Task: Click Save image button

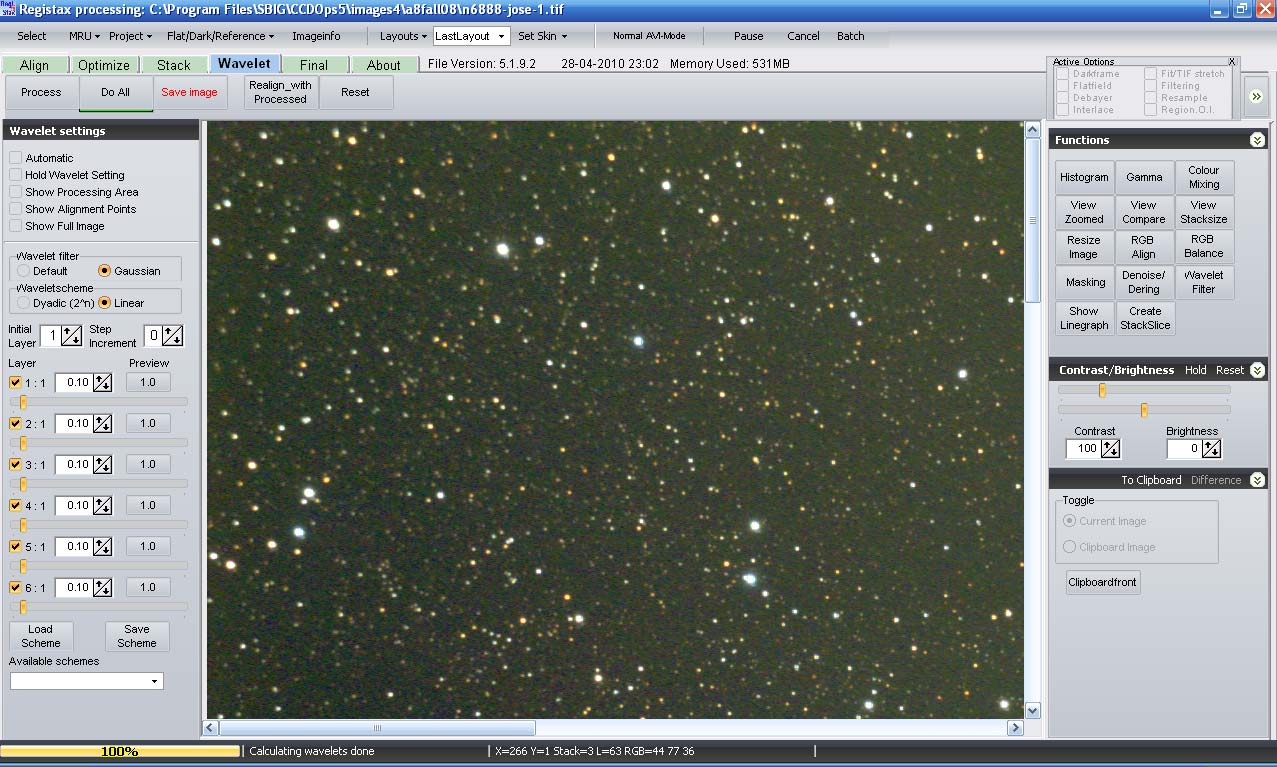Action: 189,92
